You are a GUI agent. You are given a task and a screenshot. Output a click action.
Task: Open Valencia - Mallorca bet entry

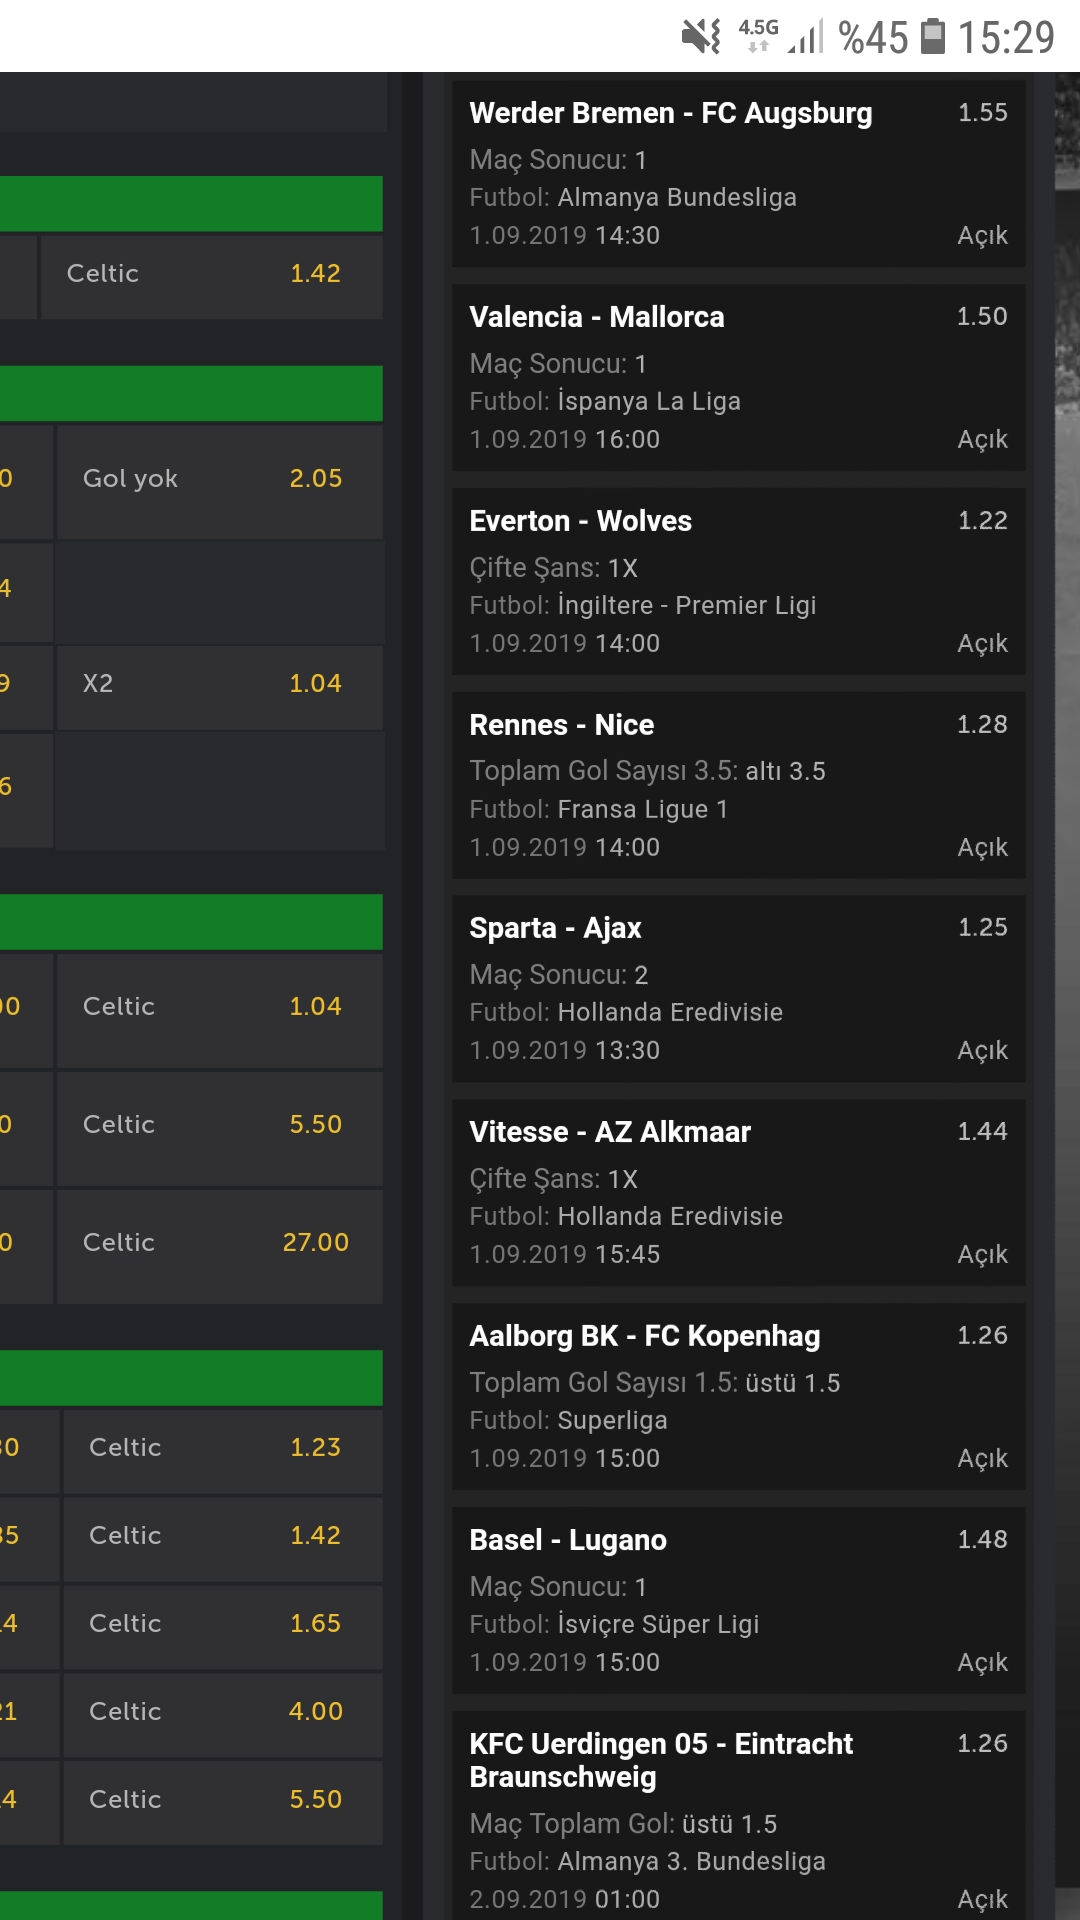click(x=739, y=377)
